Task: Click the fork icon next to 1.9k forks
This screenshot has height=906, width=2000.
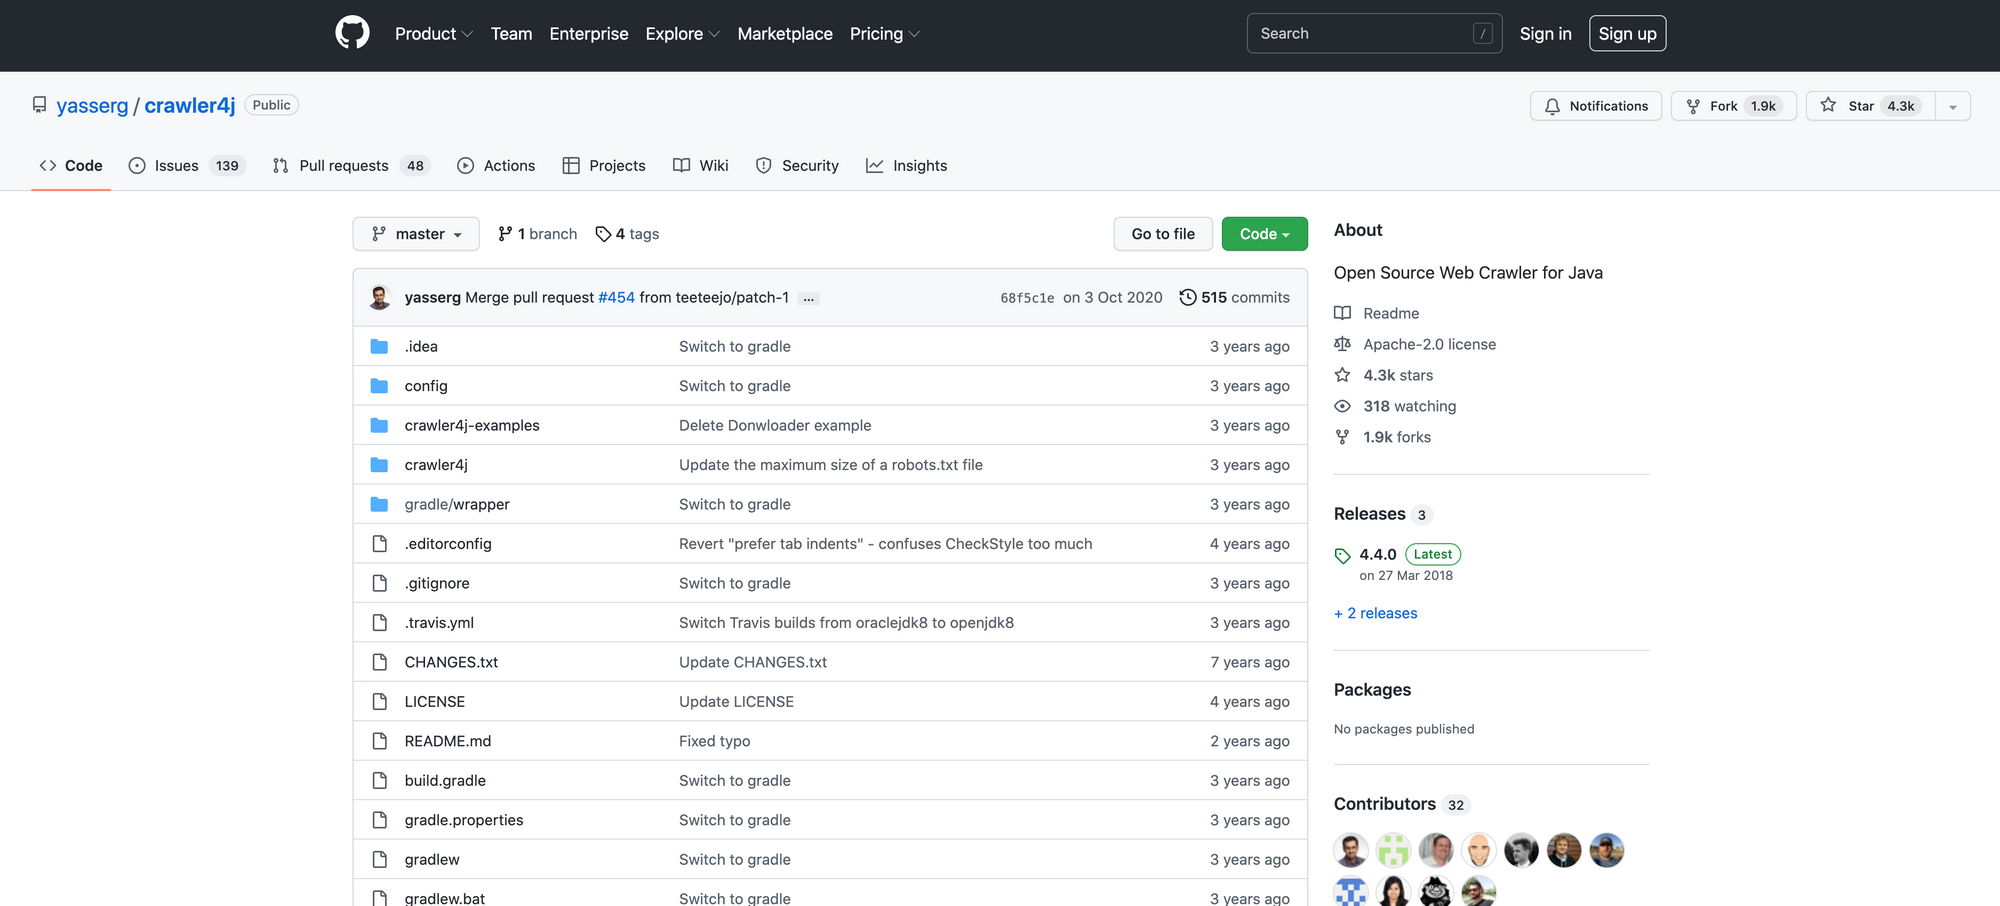Action: point(1342,437)
